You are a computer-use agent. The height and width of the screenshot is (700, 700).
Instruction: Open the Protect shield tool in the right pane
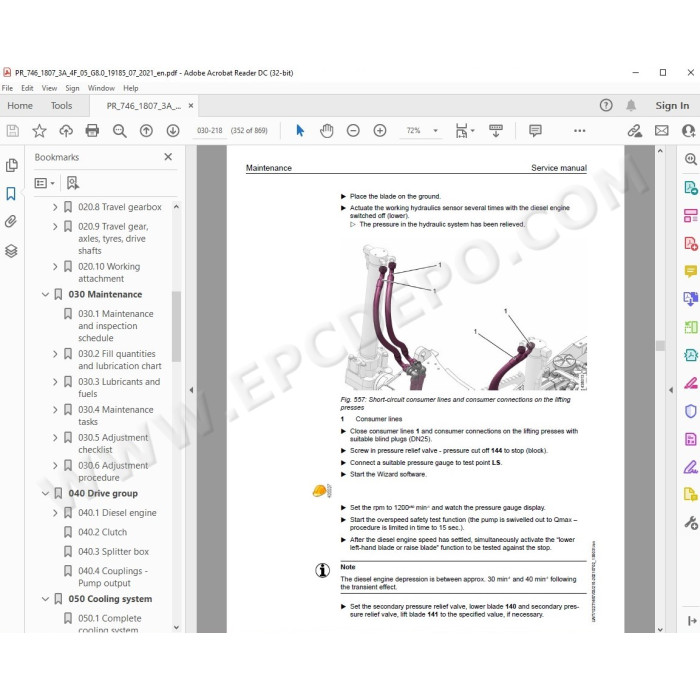691,411
